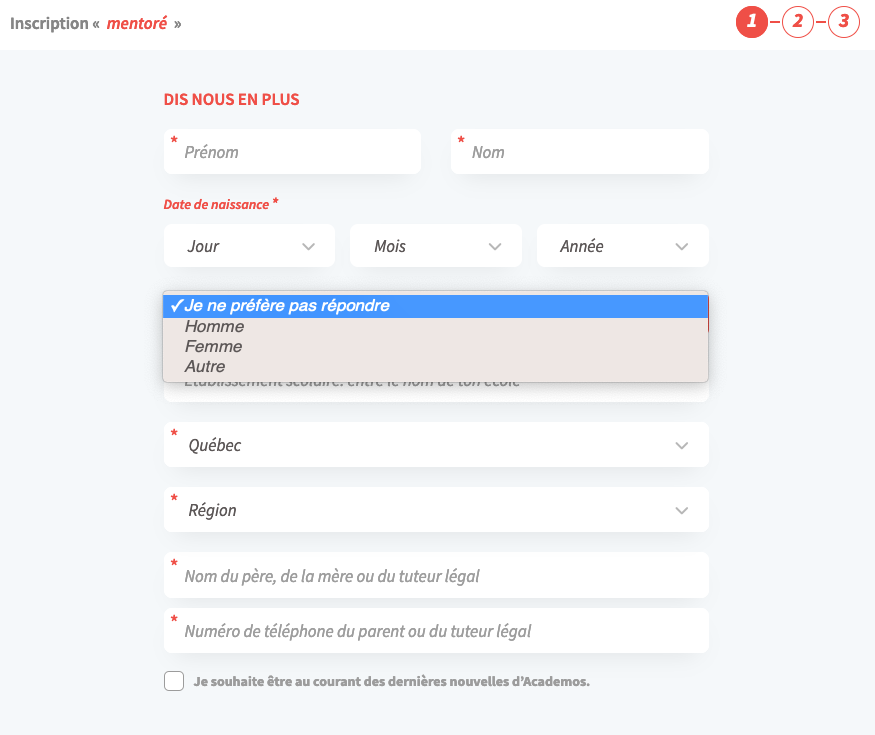Click step 3 circle indicator
875x735 pixels.
coord(844,22)
